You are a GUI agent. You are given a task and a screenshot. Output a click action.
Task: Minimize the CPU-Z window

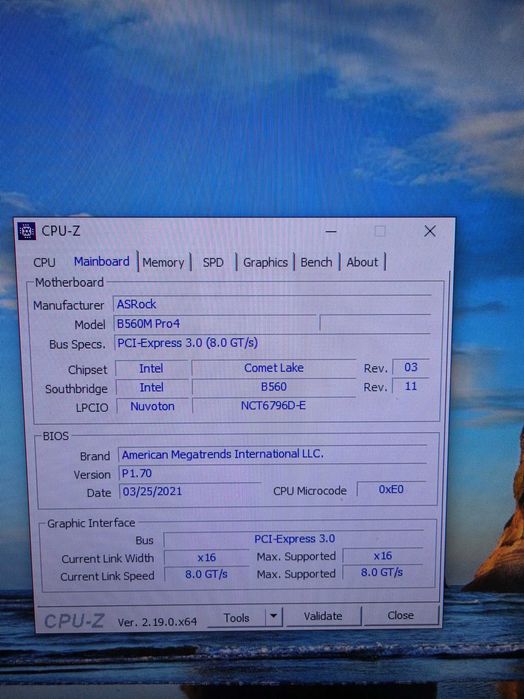click(331, 231)
